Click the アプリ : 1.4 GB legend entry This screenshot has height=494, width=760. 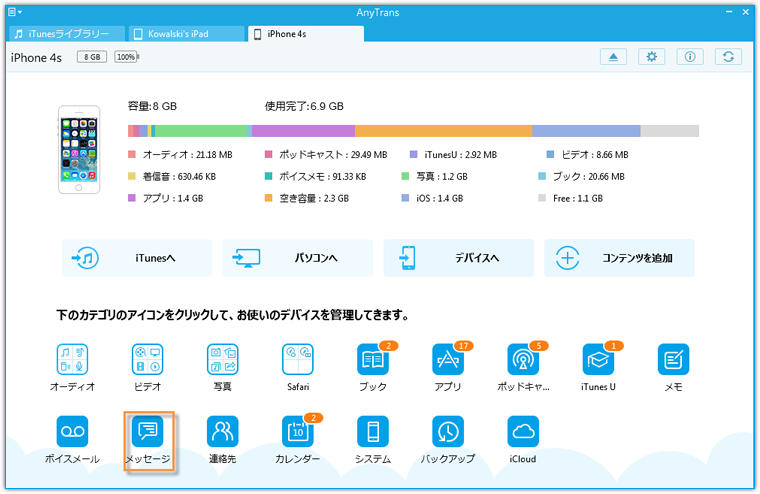point(166,198)
